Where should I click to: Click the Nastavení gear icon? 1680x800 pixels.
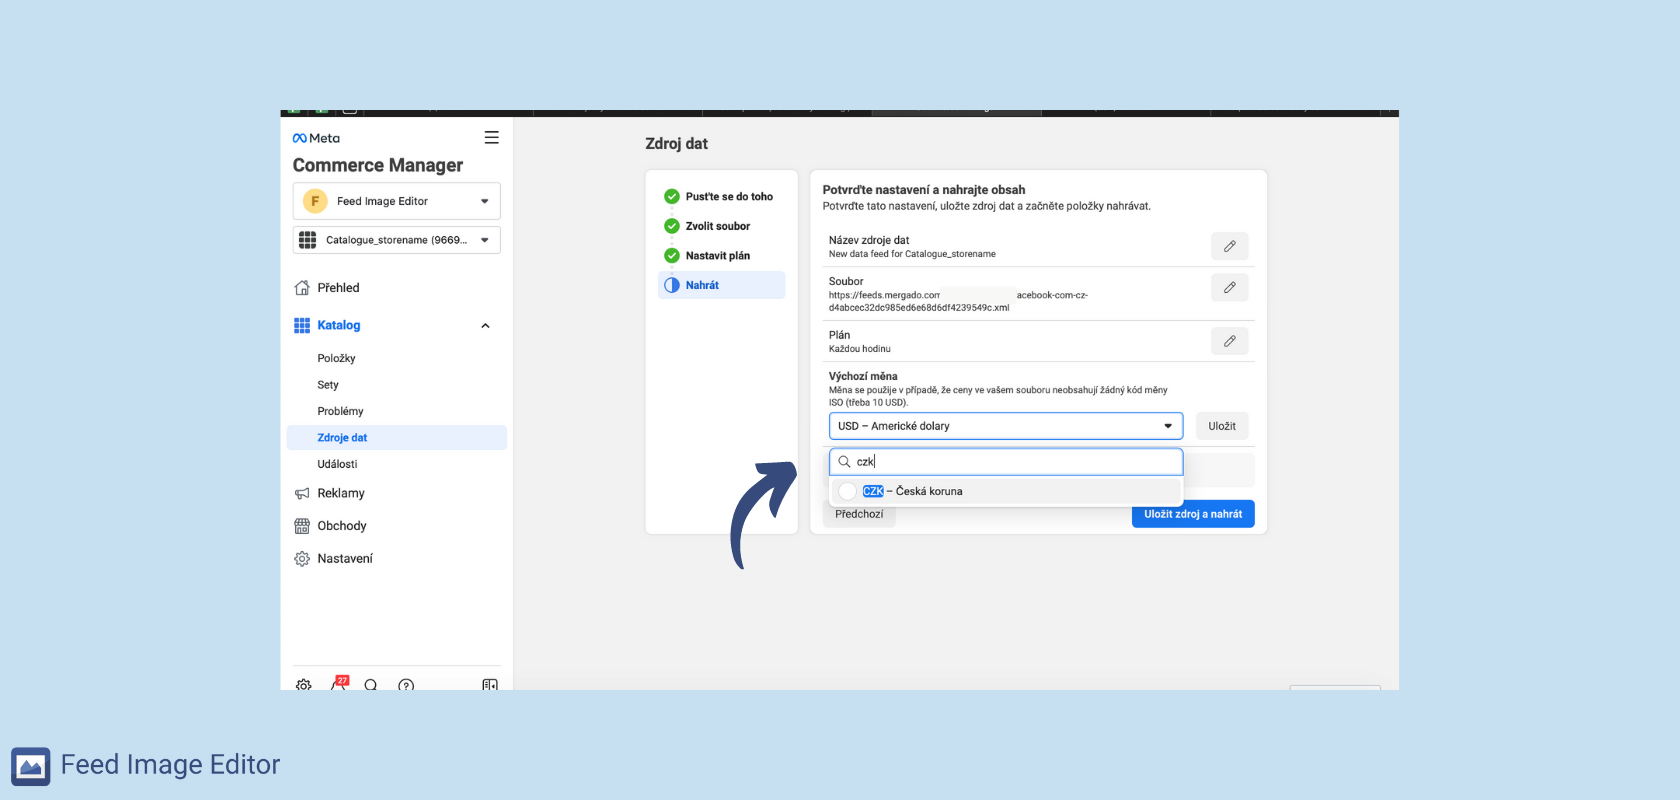302,559
